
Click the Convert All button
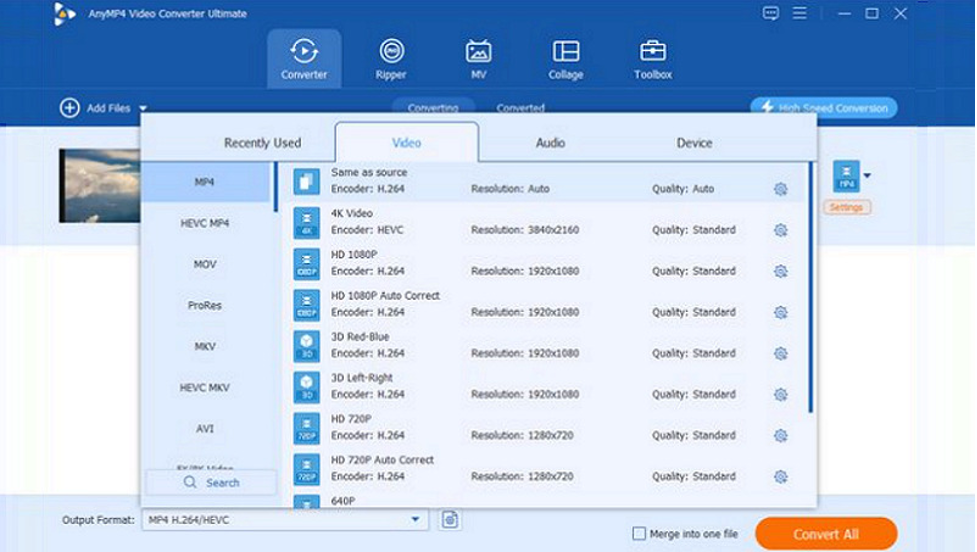(825, 534)
